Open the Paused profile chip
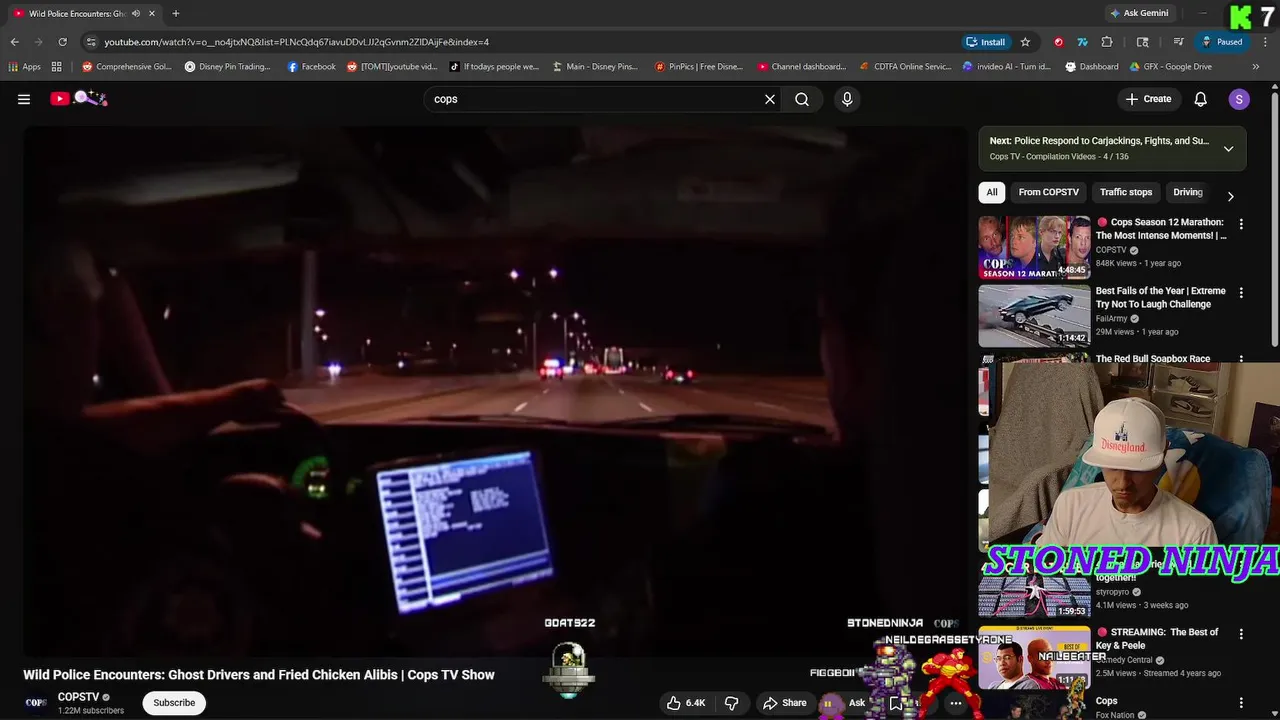This screenshot has height=720, width=1280. (x=1222, y=42)
